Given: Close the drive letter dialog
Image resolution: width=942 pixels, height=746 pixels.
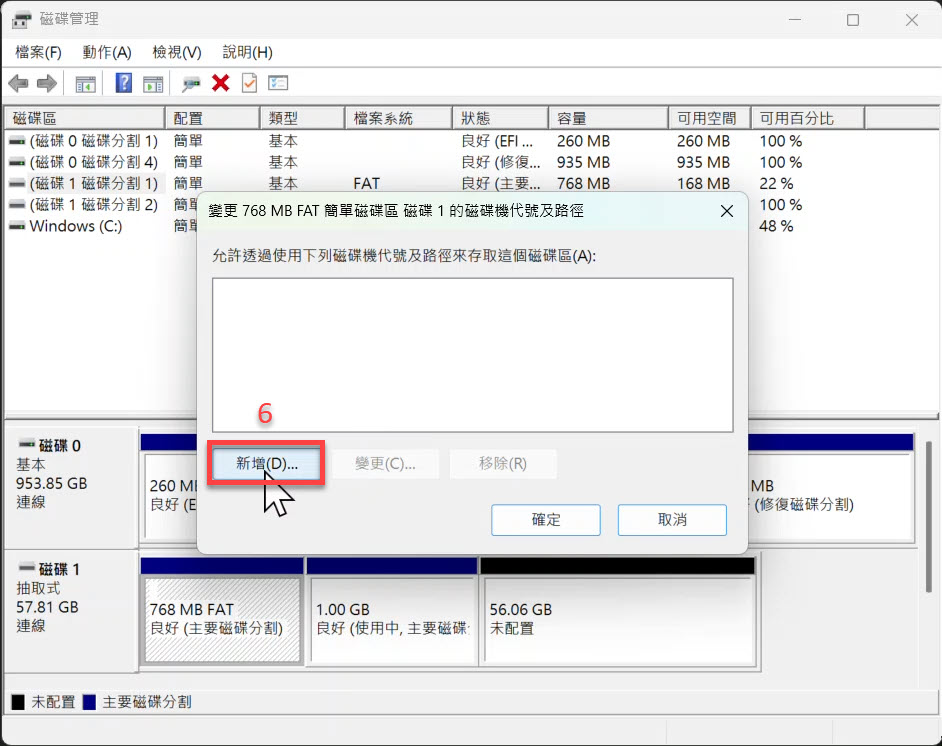Looking at the screenshot, I should point(726,211).
